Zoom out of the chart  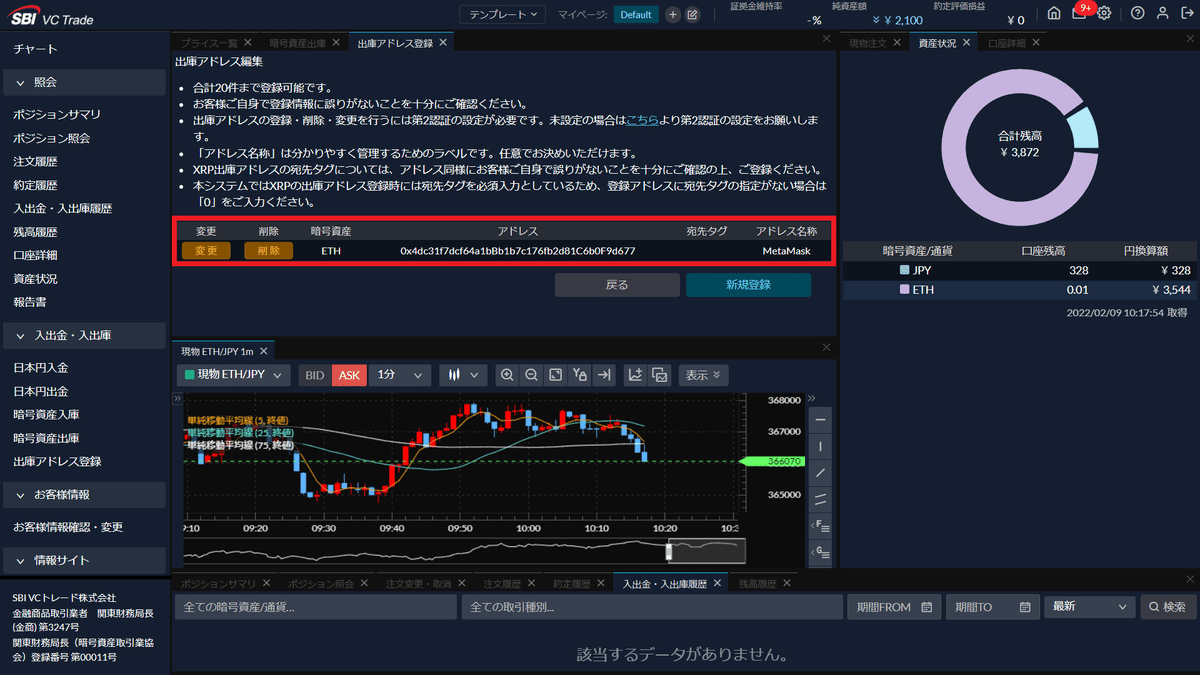point(531,375)
